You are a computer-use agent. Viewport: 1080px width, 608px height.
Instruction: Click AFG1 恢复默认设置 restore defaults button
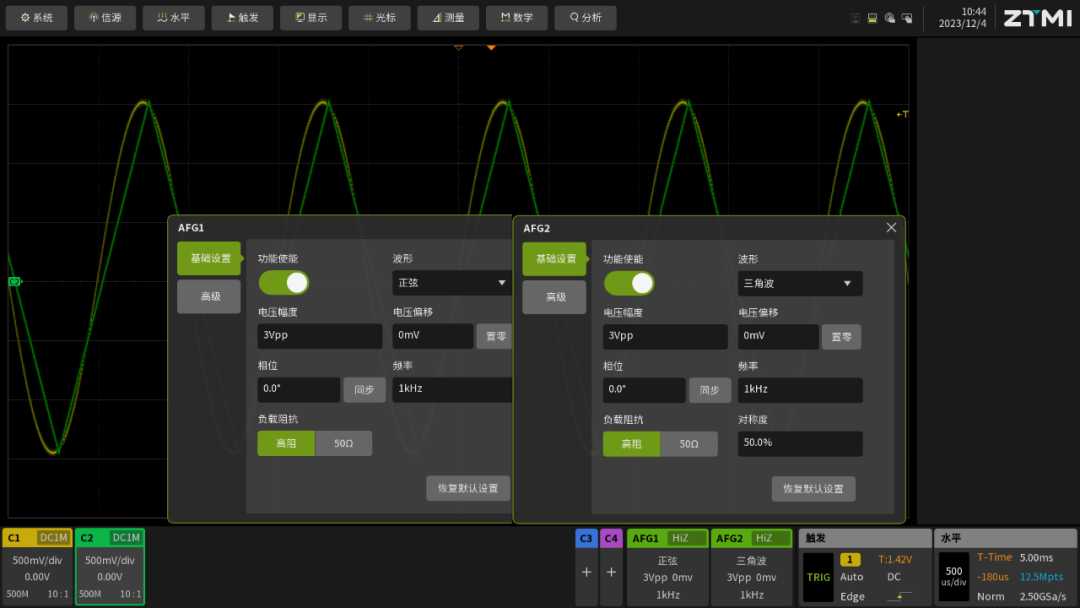point(468,489)
